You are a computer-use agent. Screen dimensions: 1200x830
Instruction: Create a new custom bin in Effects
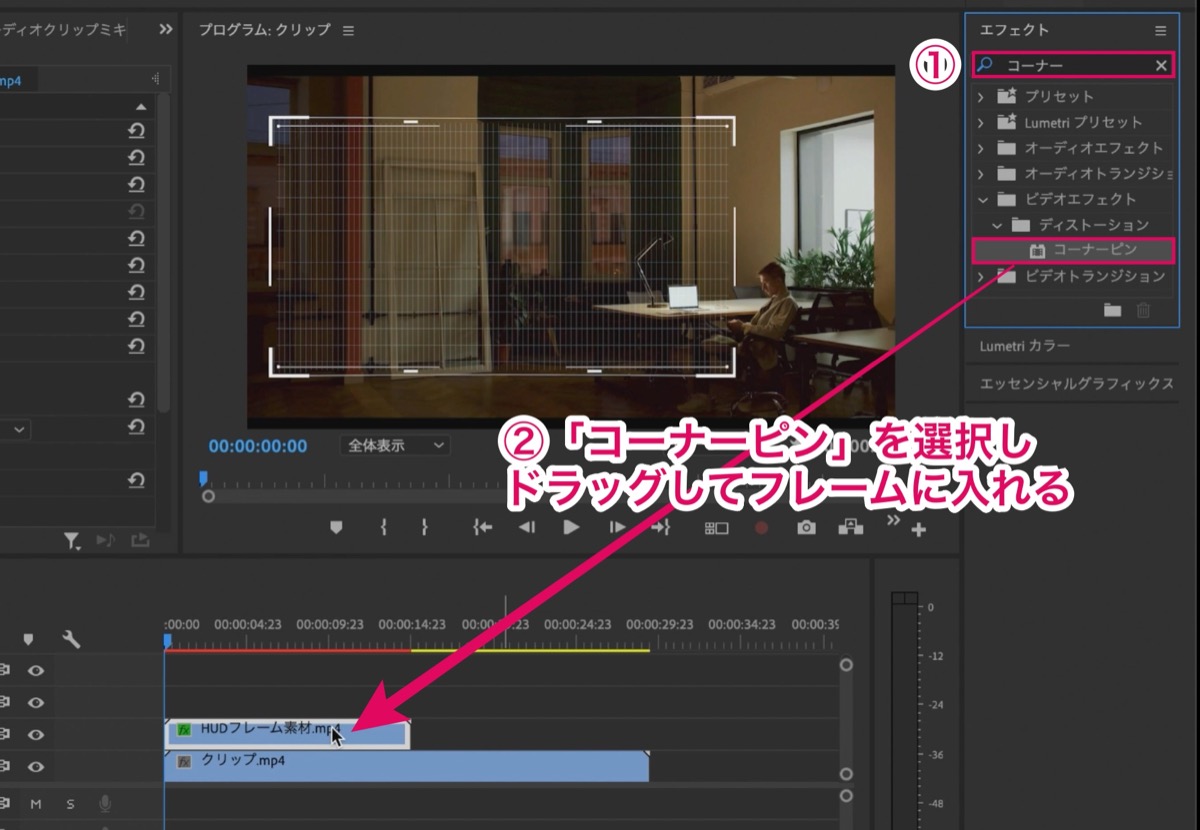coord(1112,310)
